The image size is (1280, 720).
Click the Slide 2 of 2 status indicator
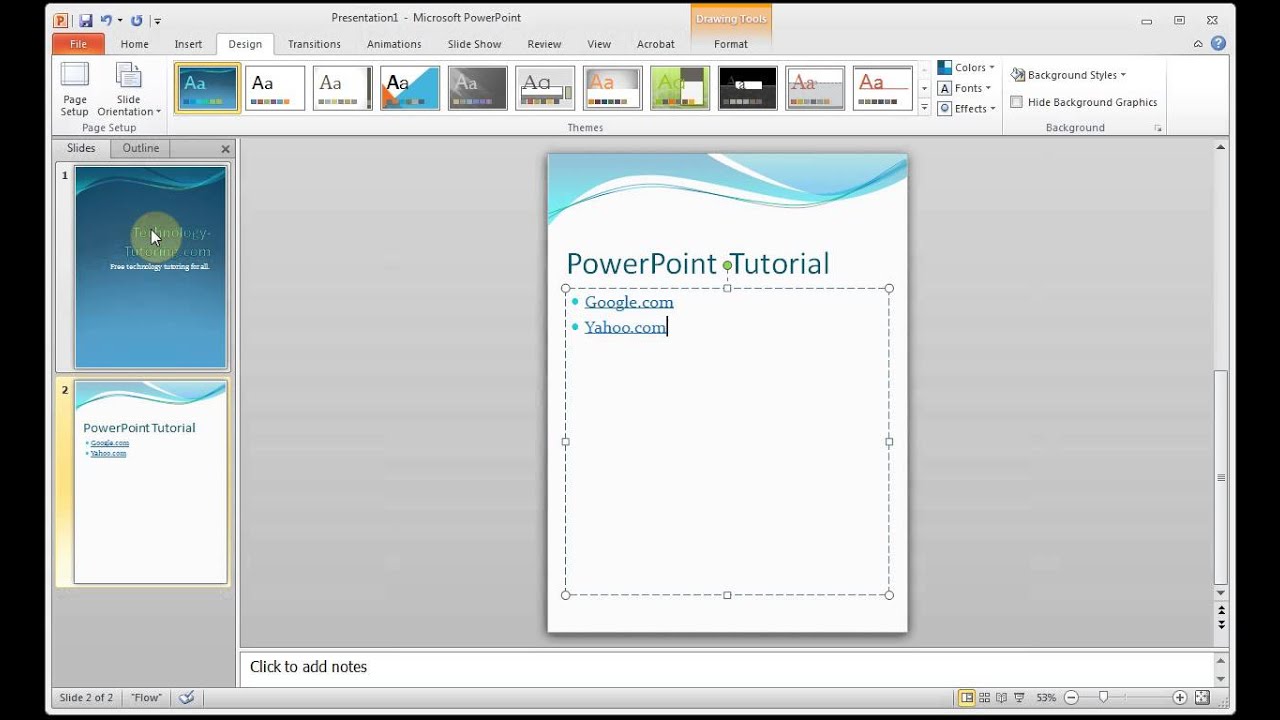coord(86,698)
